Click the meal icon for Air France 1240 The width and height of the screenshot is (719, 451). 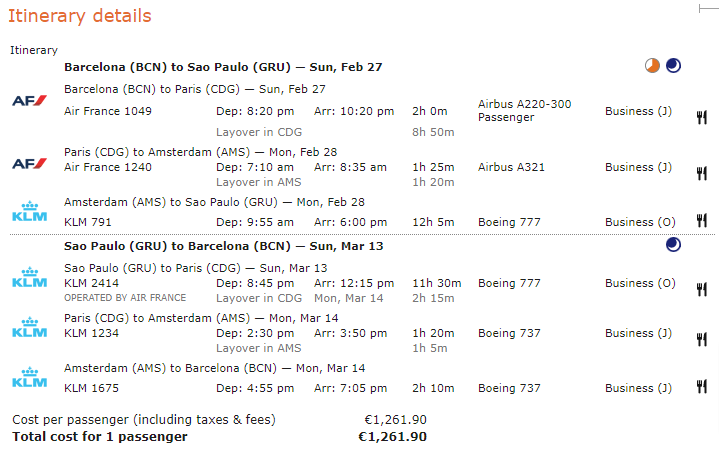click(701, 167)
